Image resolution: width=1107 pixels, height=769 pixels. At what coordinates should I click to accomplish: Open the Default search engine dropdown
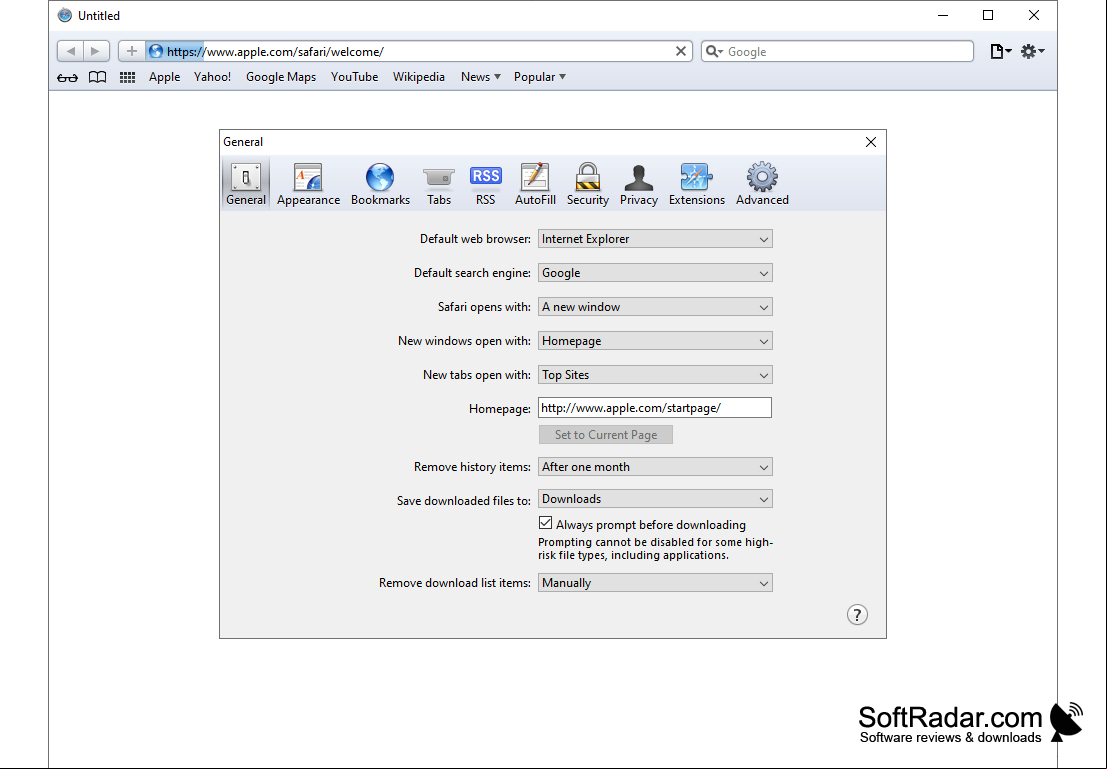[655, 273]
